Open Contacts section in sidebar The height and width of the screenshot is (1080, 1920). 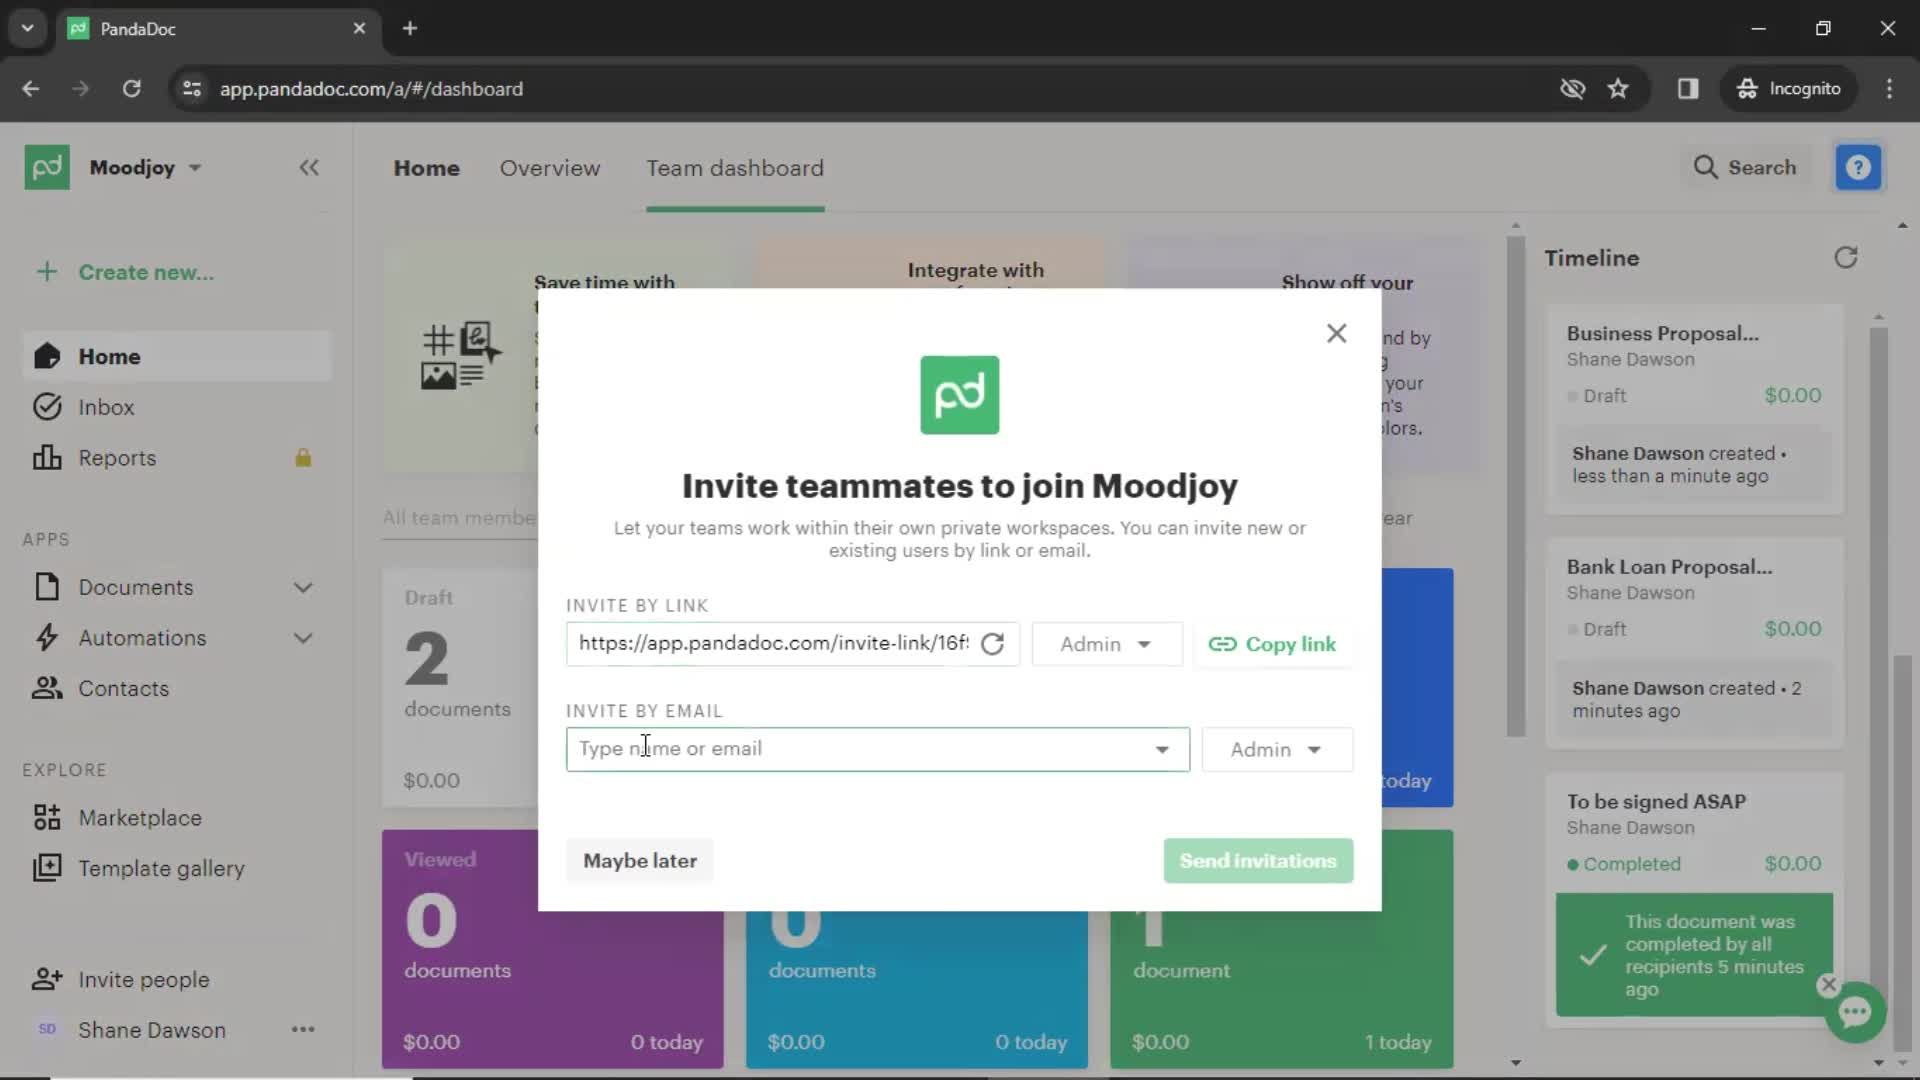coord(124,687)
